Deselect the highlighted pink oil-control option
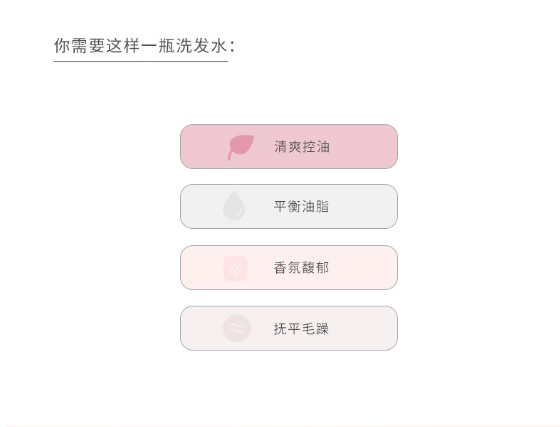The image size is (560, 427). tap(289, 146)
